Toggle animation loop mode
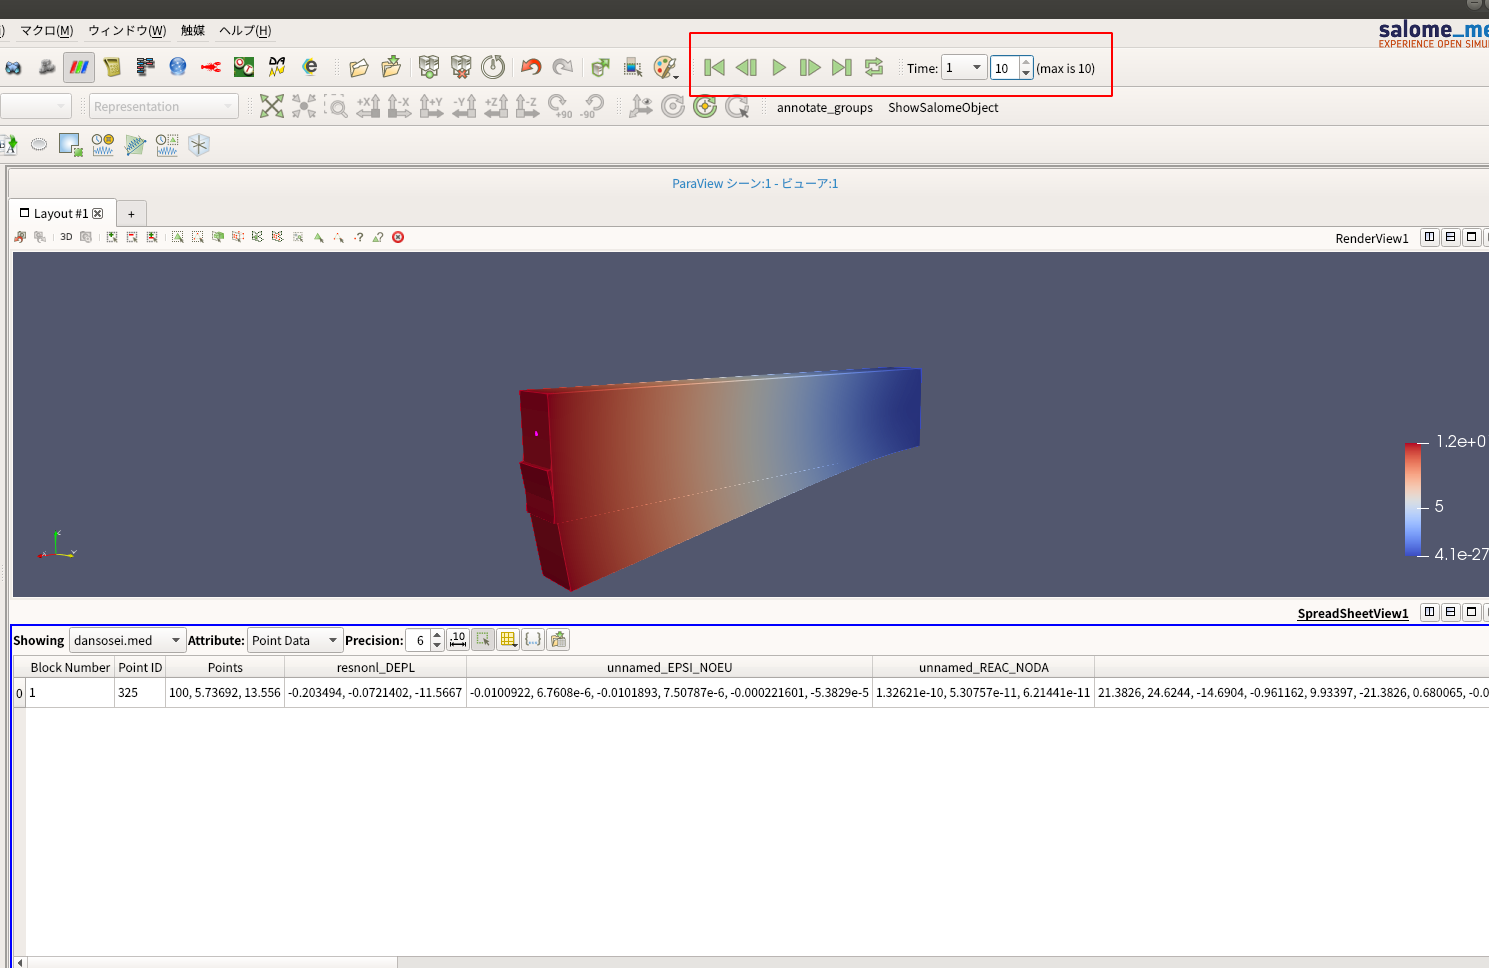Image resolution: width=1489 pixels, height=968 pixels. tap(874, 67)
